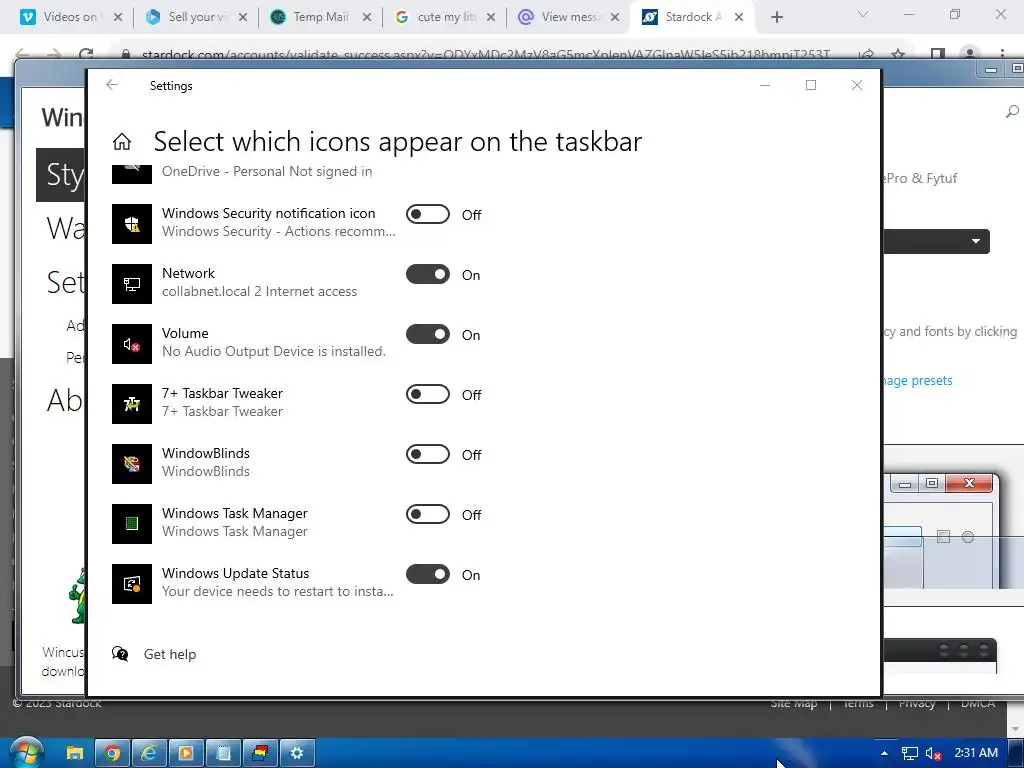Open Settings home via house icon
Viewport: 1024px width, 768px height.
[x=121, y=141]
